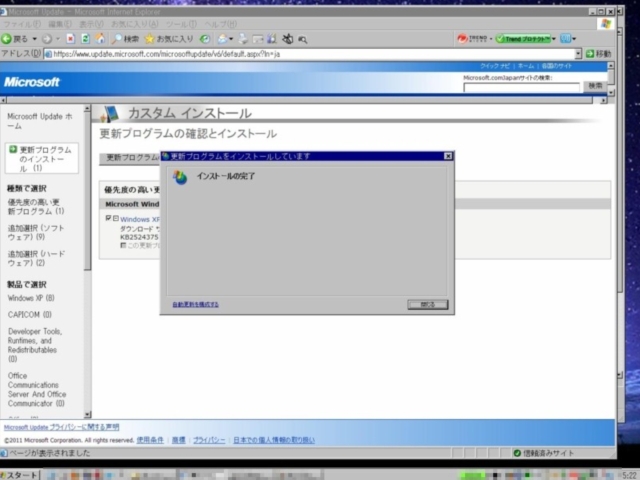Click the dark pointer-like toolbar icon
Viewport: 640px width, 480px height.
[x=288, y=39]
